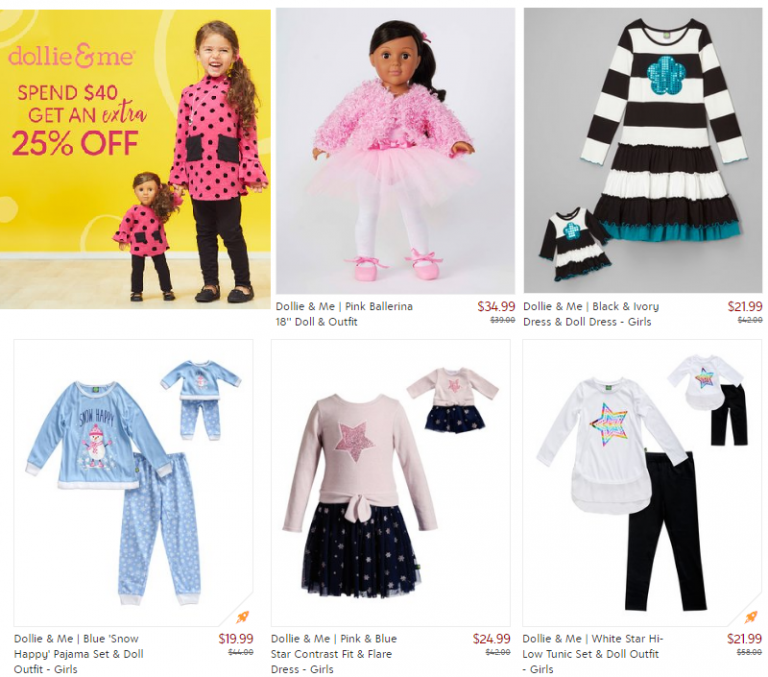
Task: Click the $21.99 price on Black & Ivory dress
Action: point(745,307)
